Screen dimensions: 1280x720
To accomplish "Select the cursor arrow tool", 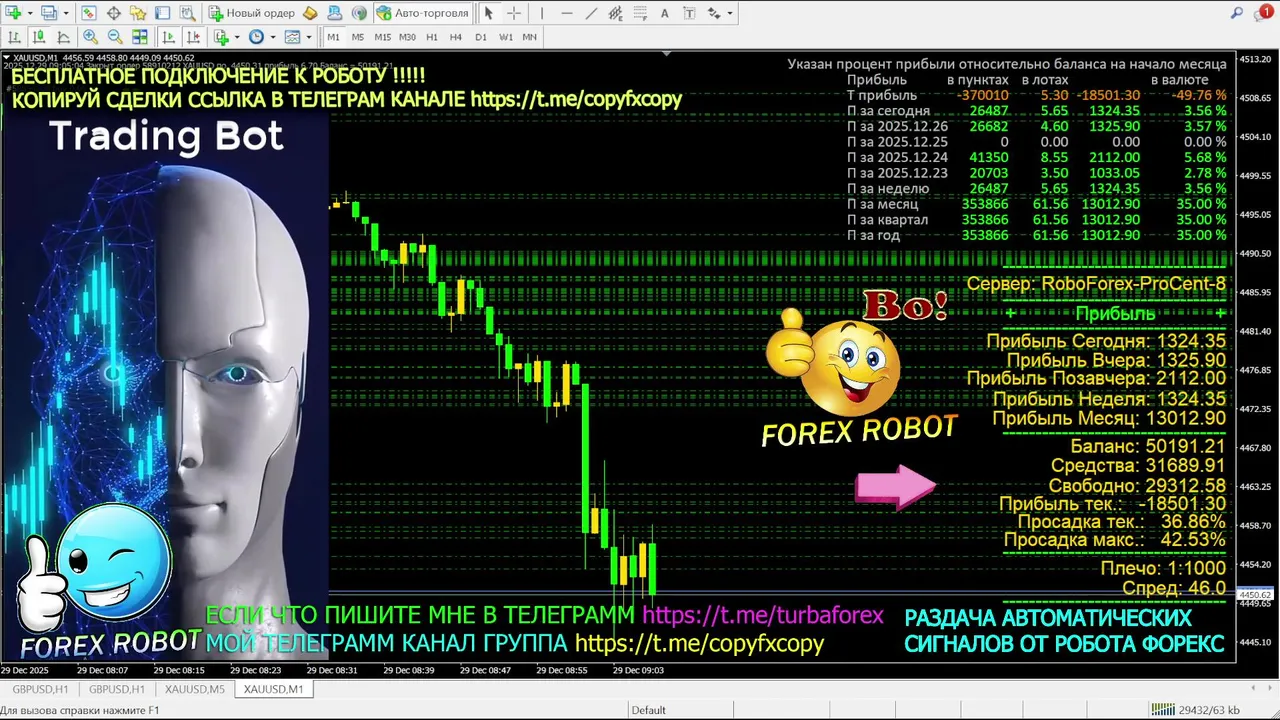I will pyautogui.click(x=489, y=13).
